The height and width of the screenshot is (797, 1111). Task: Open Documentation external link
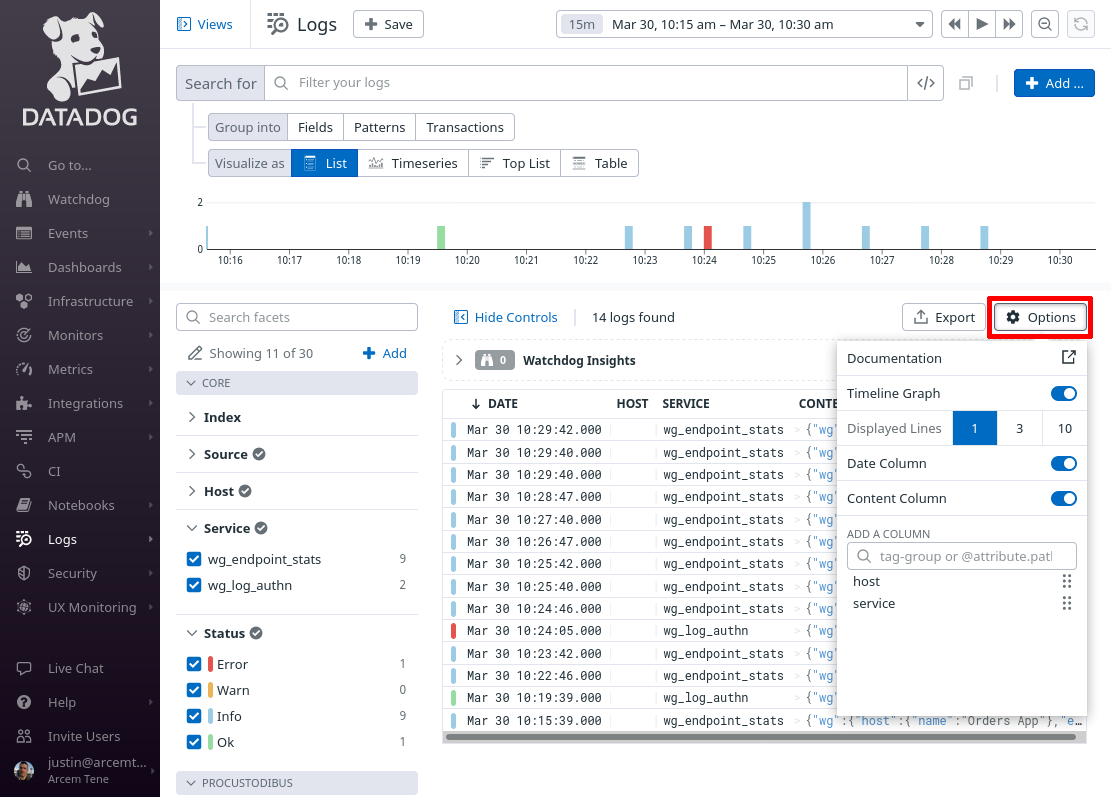point(1068,358)
